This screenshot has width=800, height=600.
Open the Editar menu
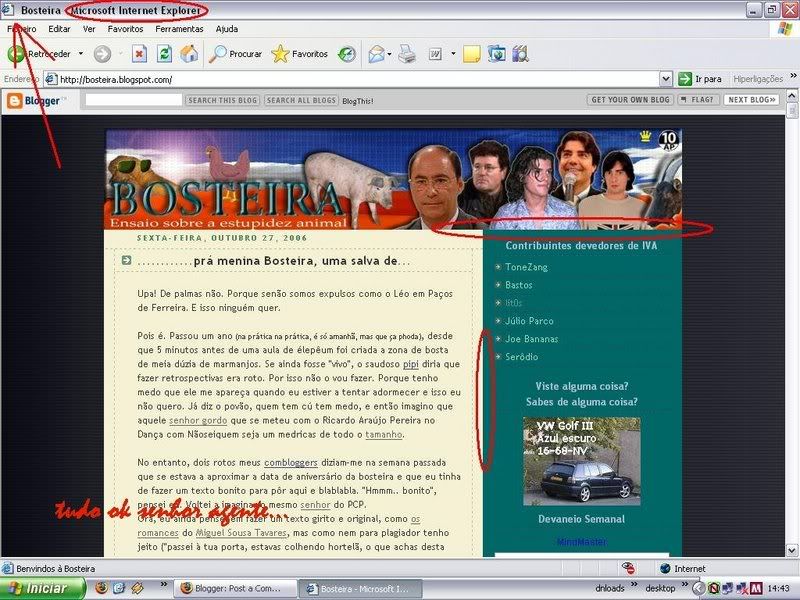pos(59,29)
